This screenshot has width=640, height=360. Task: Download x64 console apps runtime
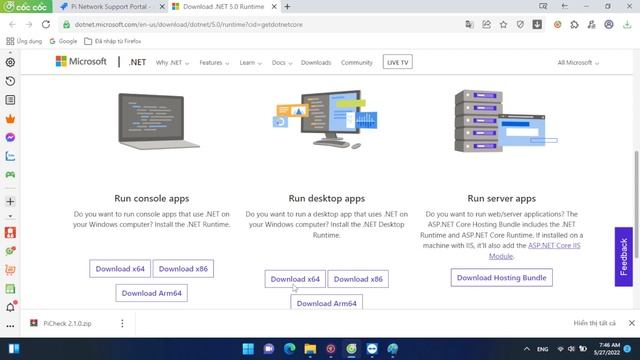pyautogui.click(x=120, y=269)
